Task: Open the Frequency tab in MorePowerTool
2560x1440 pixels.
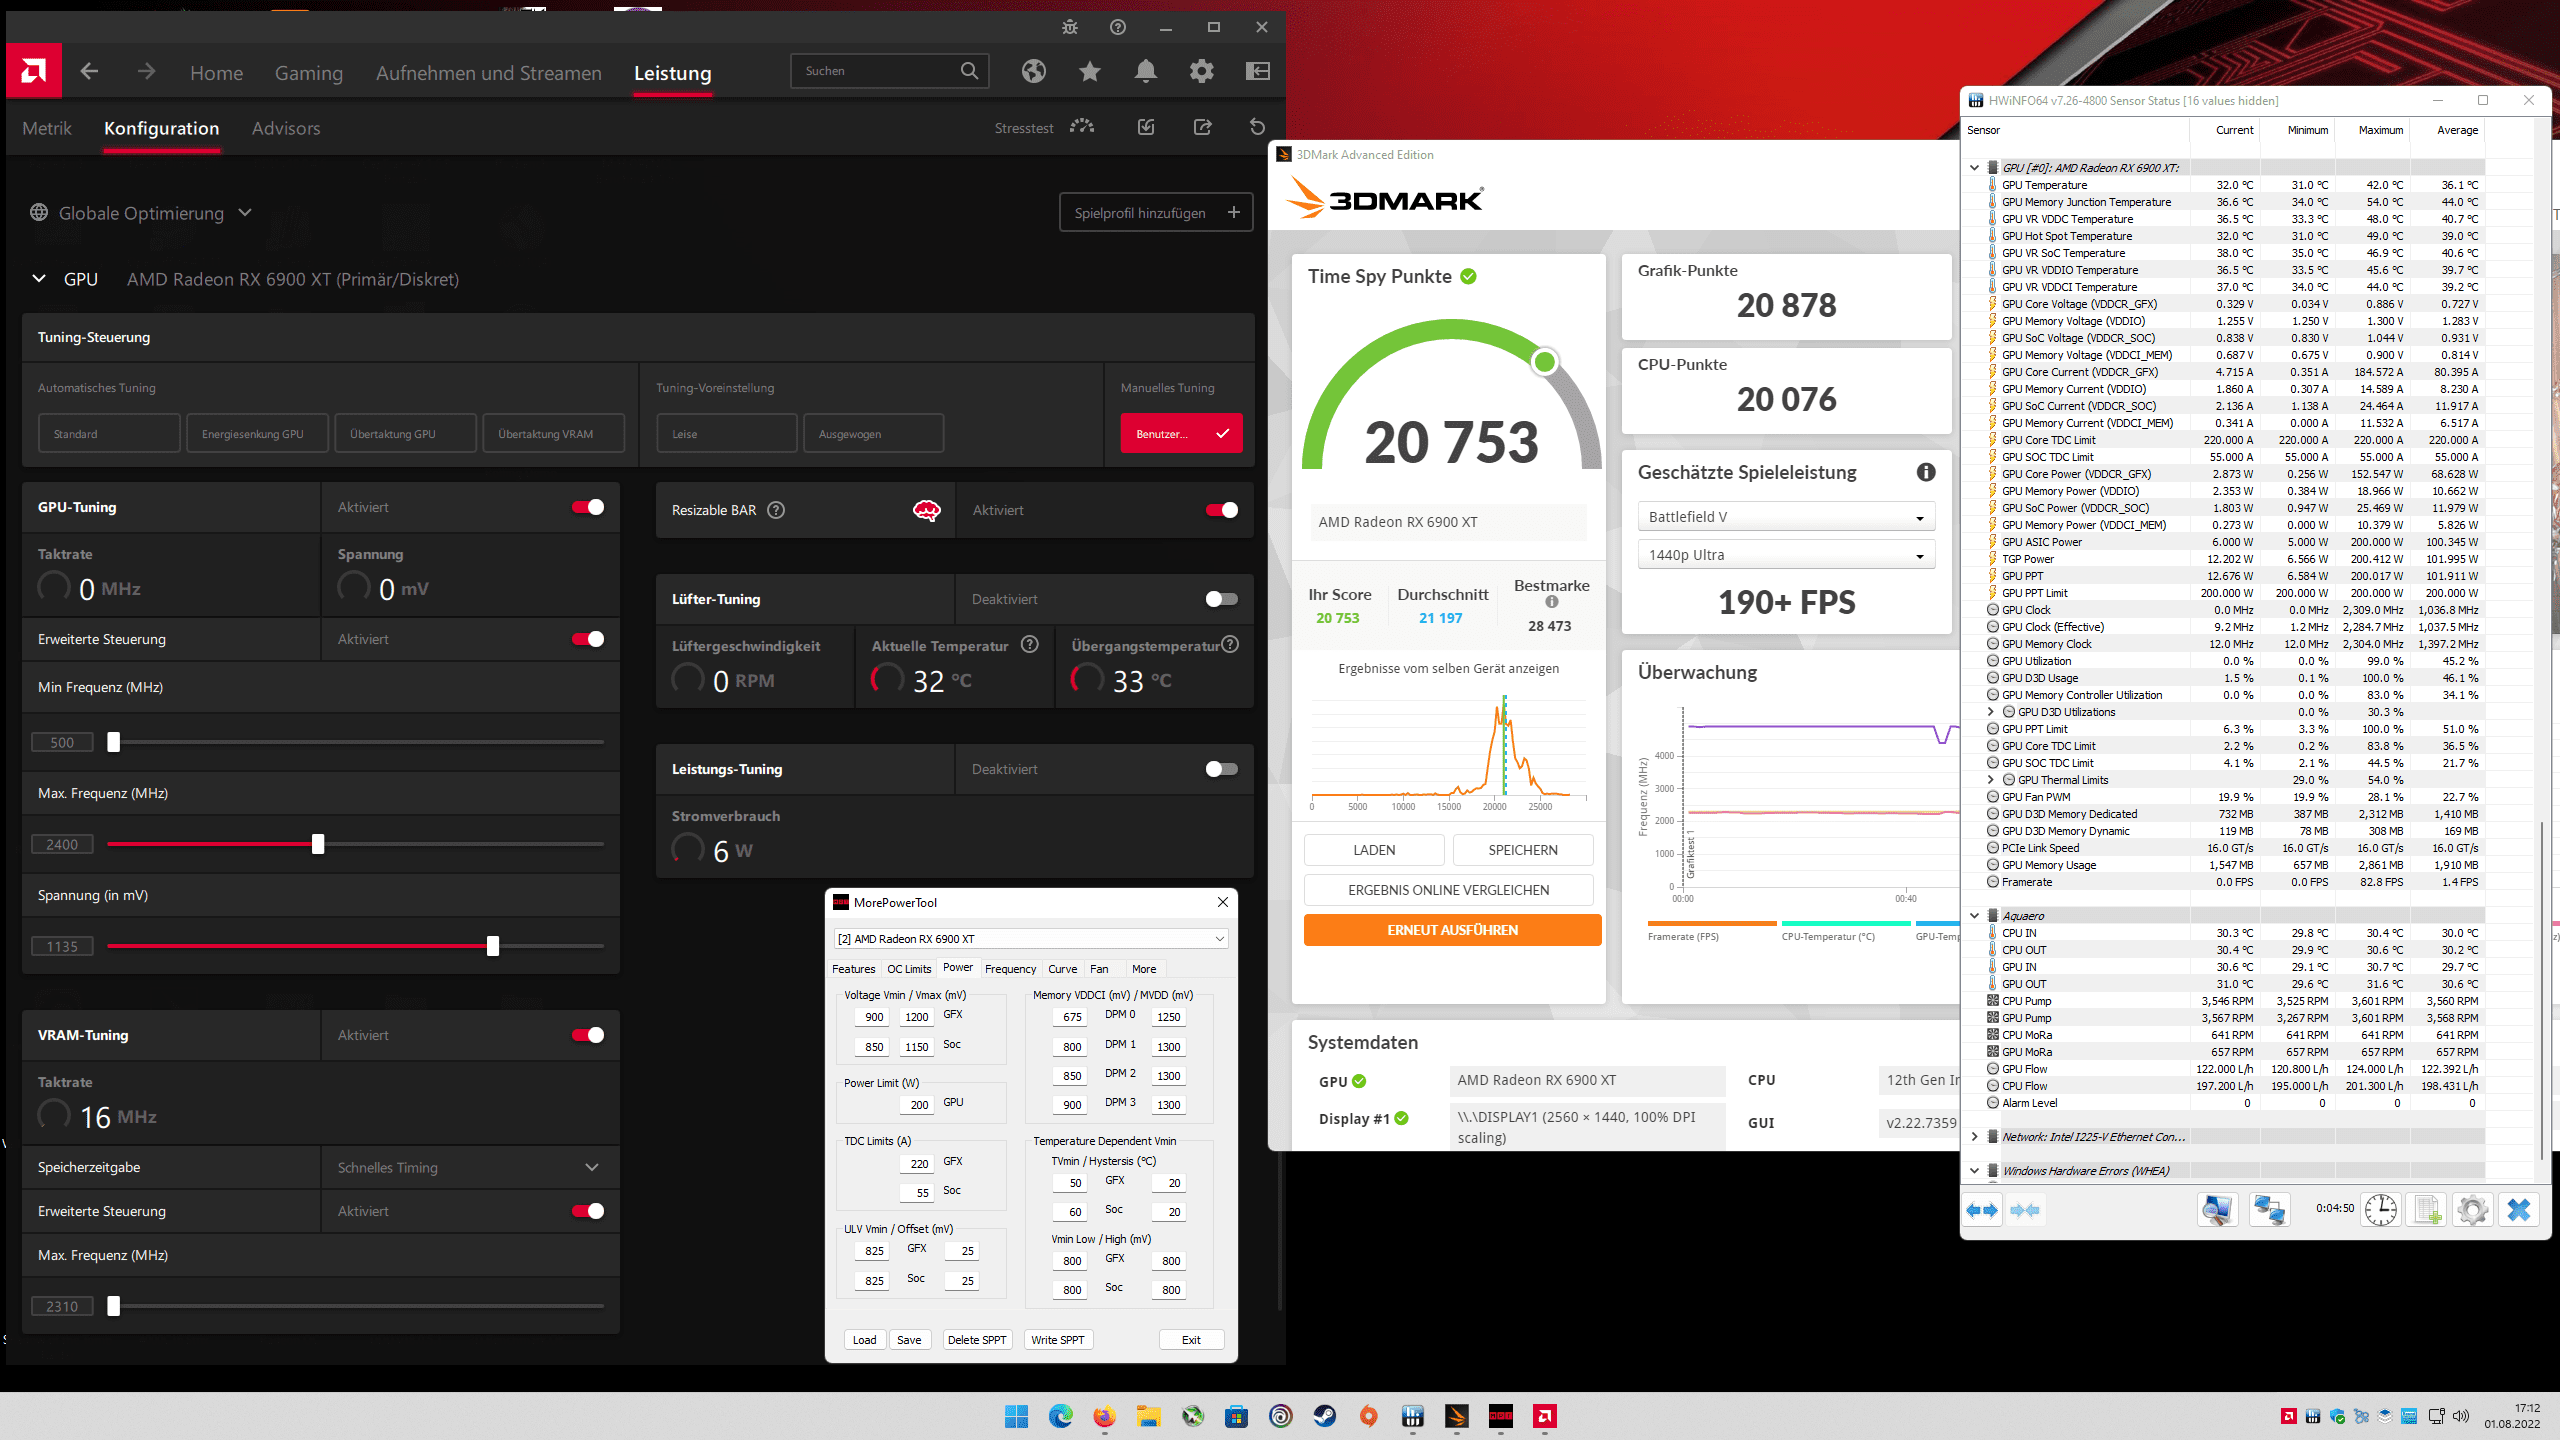Action: point(1010,969)
